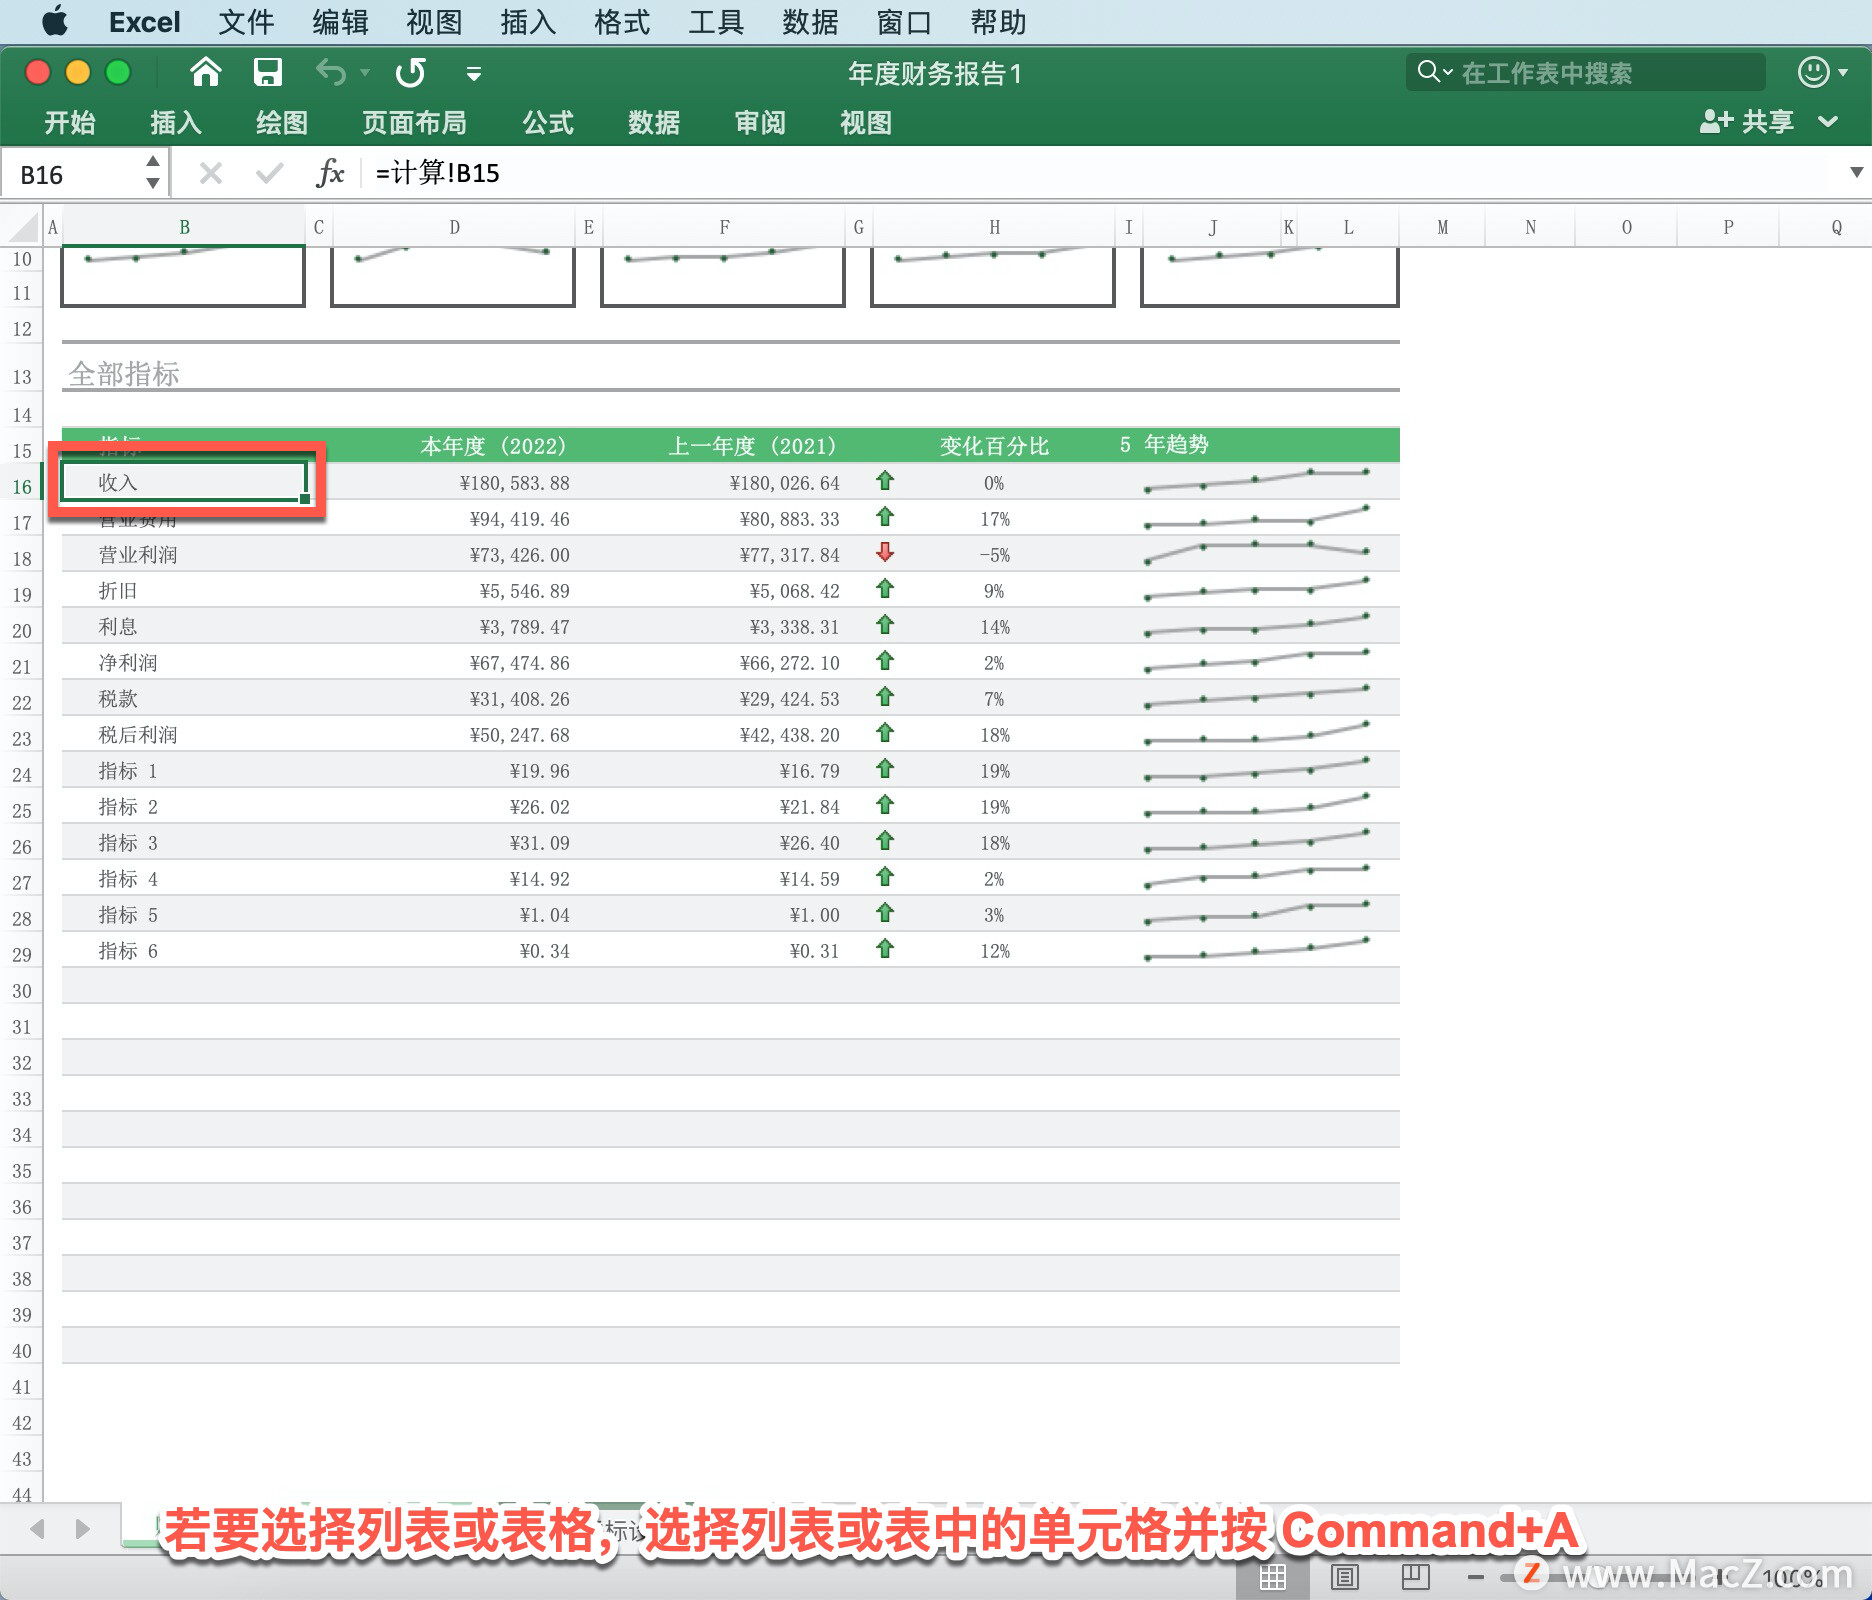
Task: Click the 税后利润 trend sparkline
Action: tap(1257, 733)
